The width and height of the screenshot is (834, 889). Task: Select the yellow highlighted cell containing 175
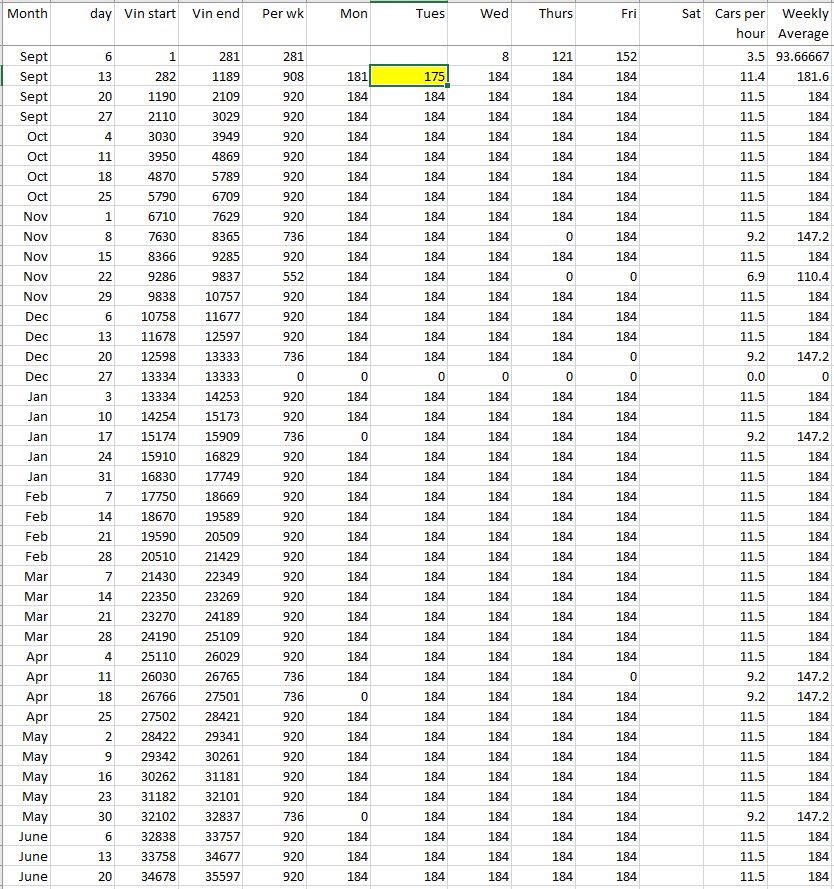coord(409,76)
